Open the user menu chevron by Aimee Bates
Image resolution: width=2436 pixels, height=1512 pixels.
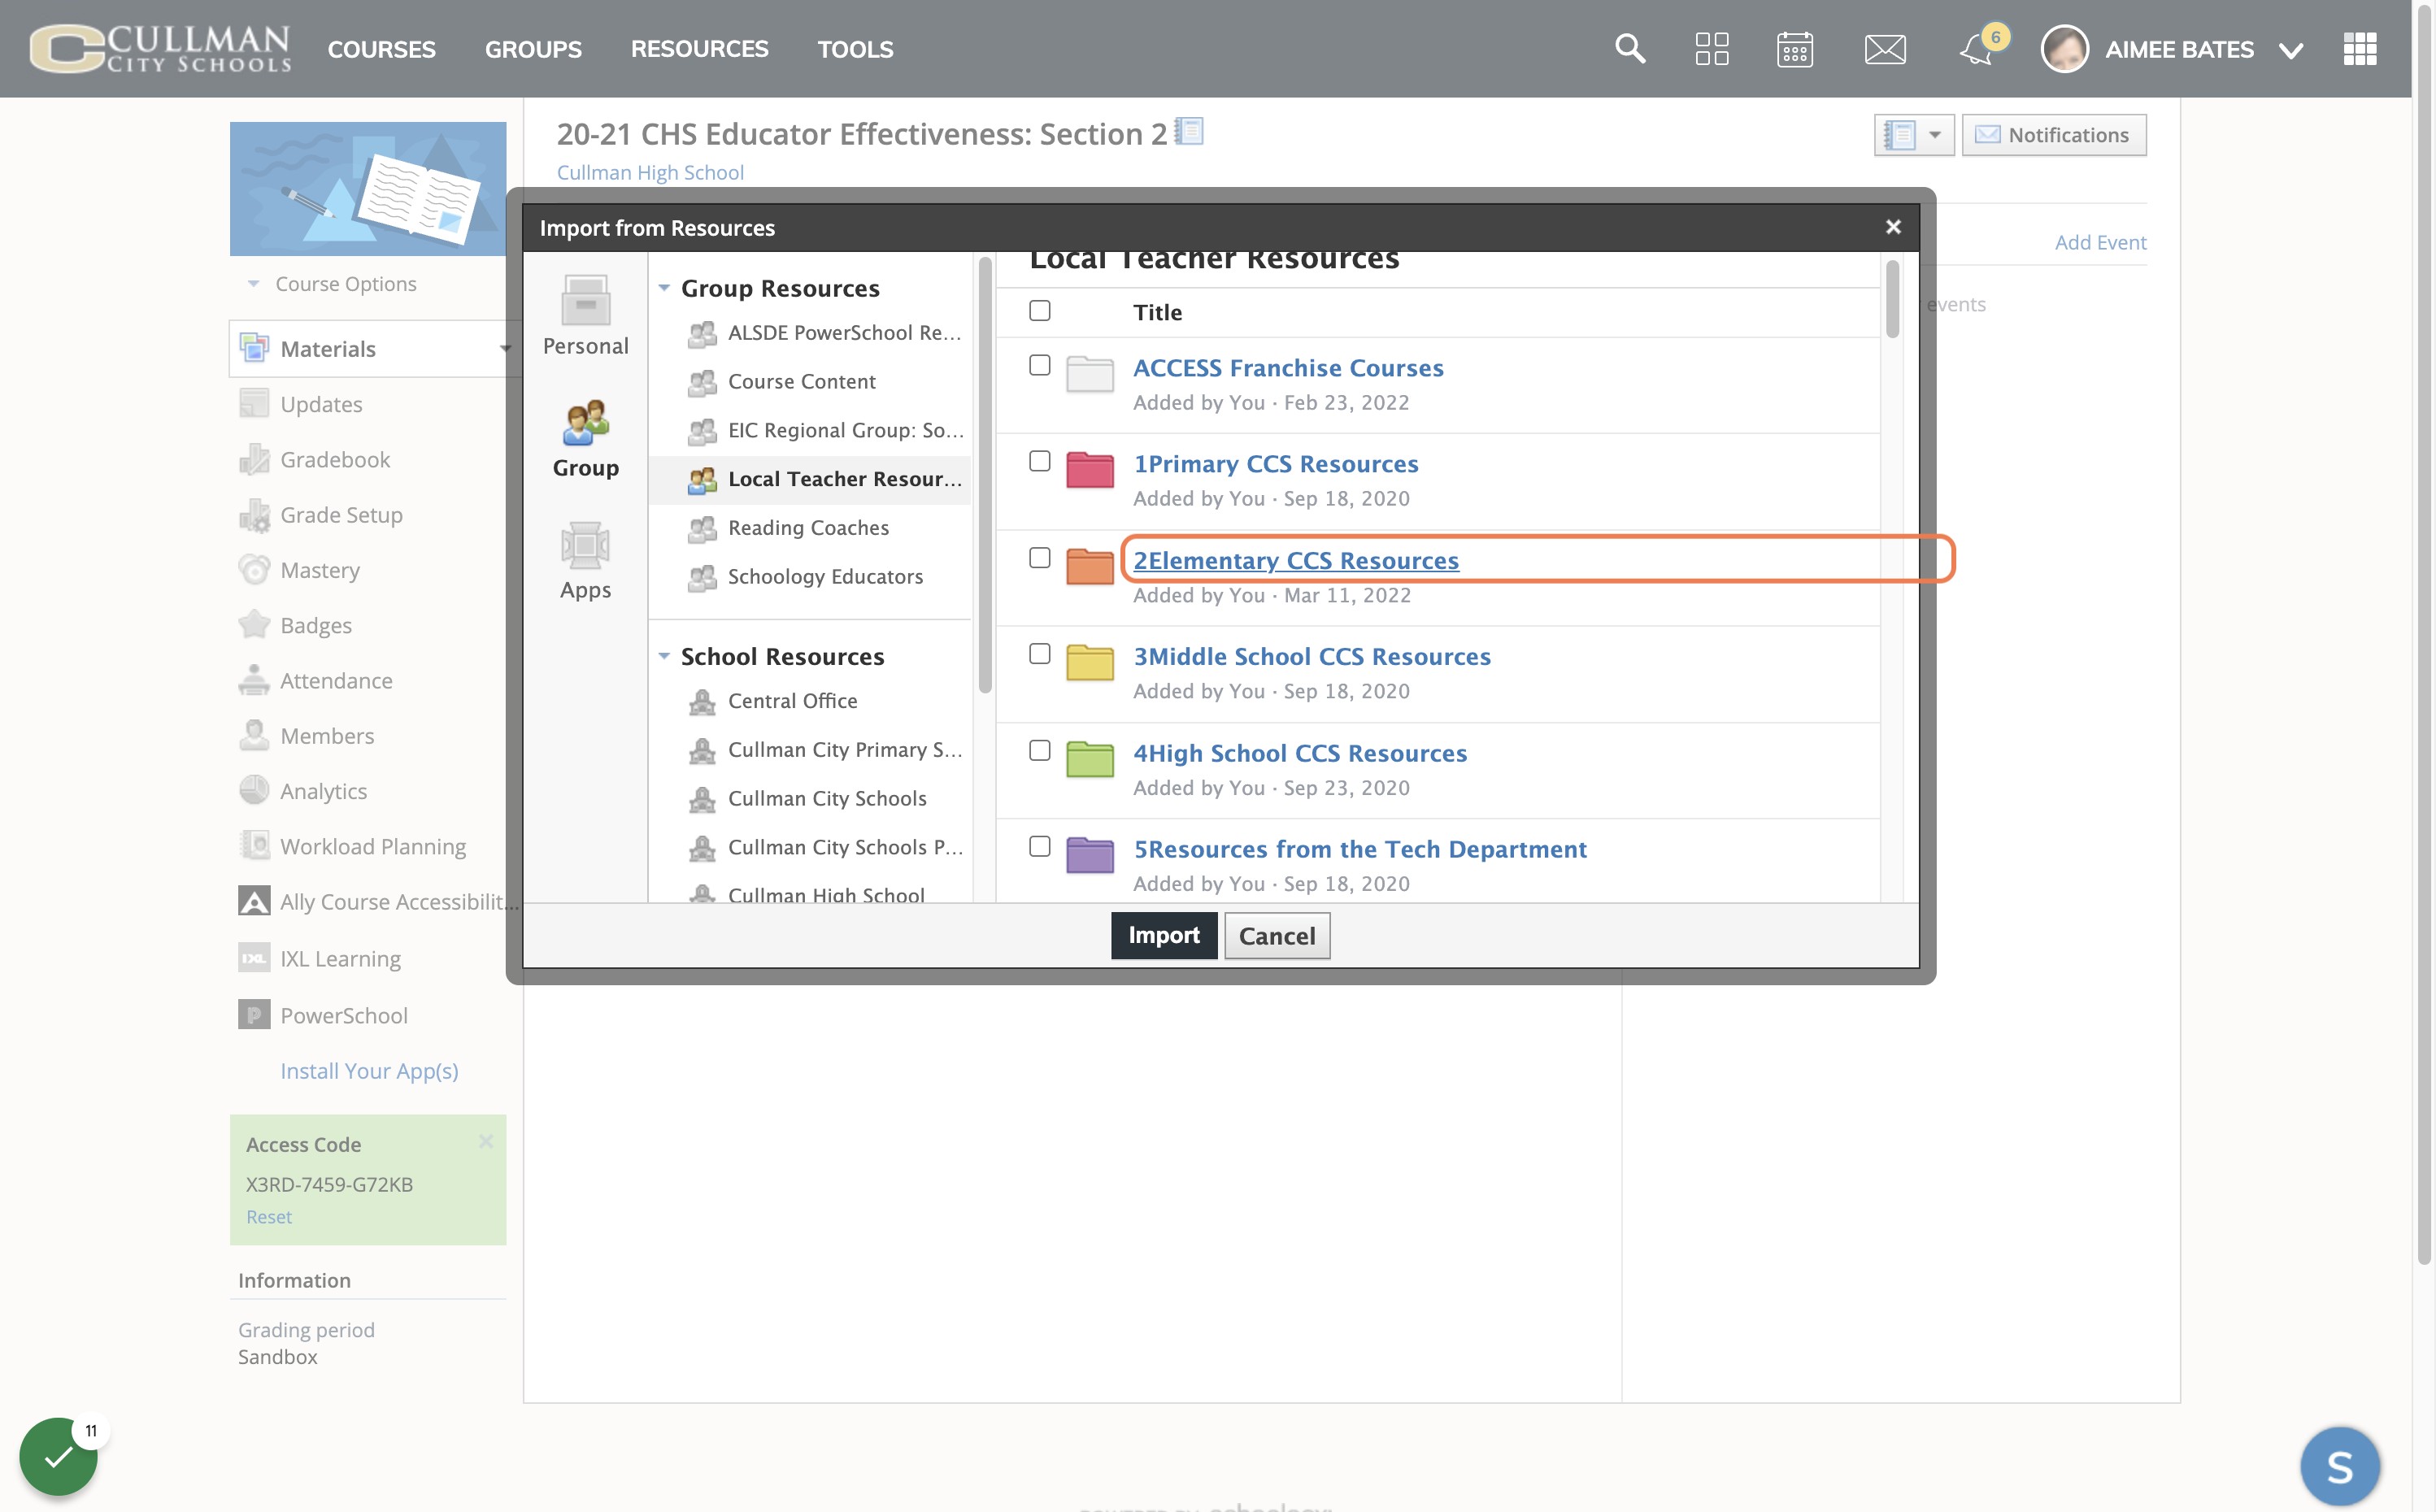point(2292,50)
